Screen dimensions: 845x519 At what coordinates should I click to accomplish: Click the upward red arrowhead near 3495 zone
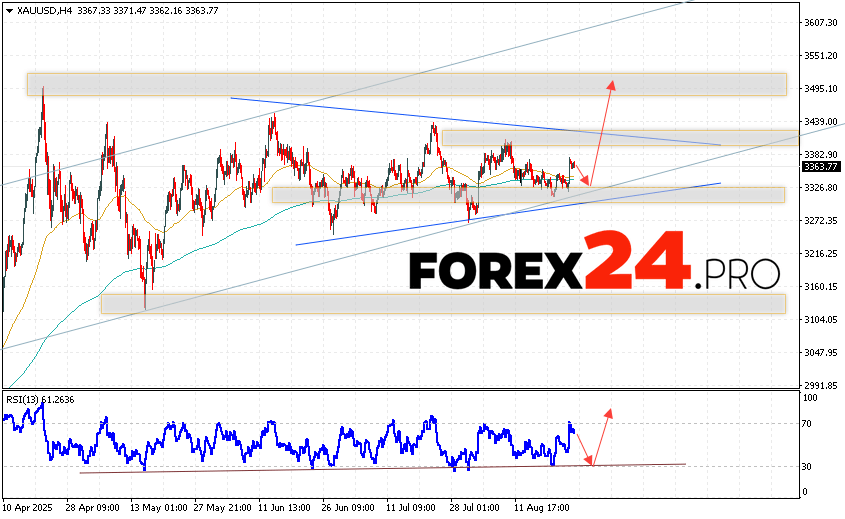611,84
